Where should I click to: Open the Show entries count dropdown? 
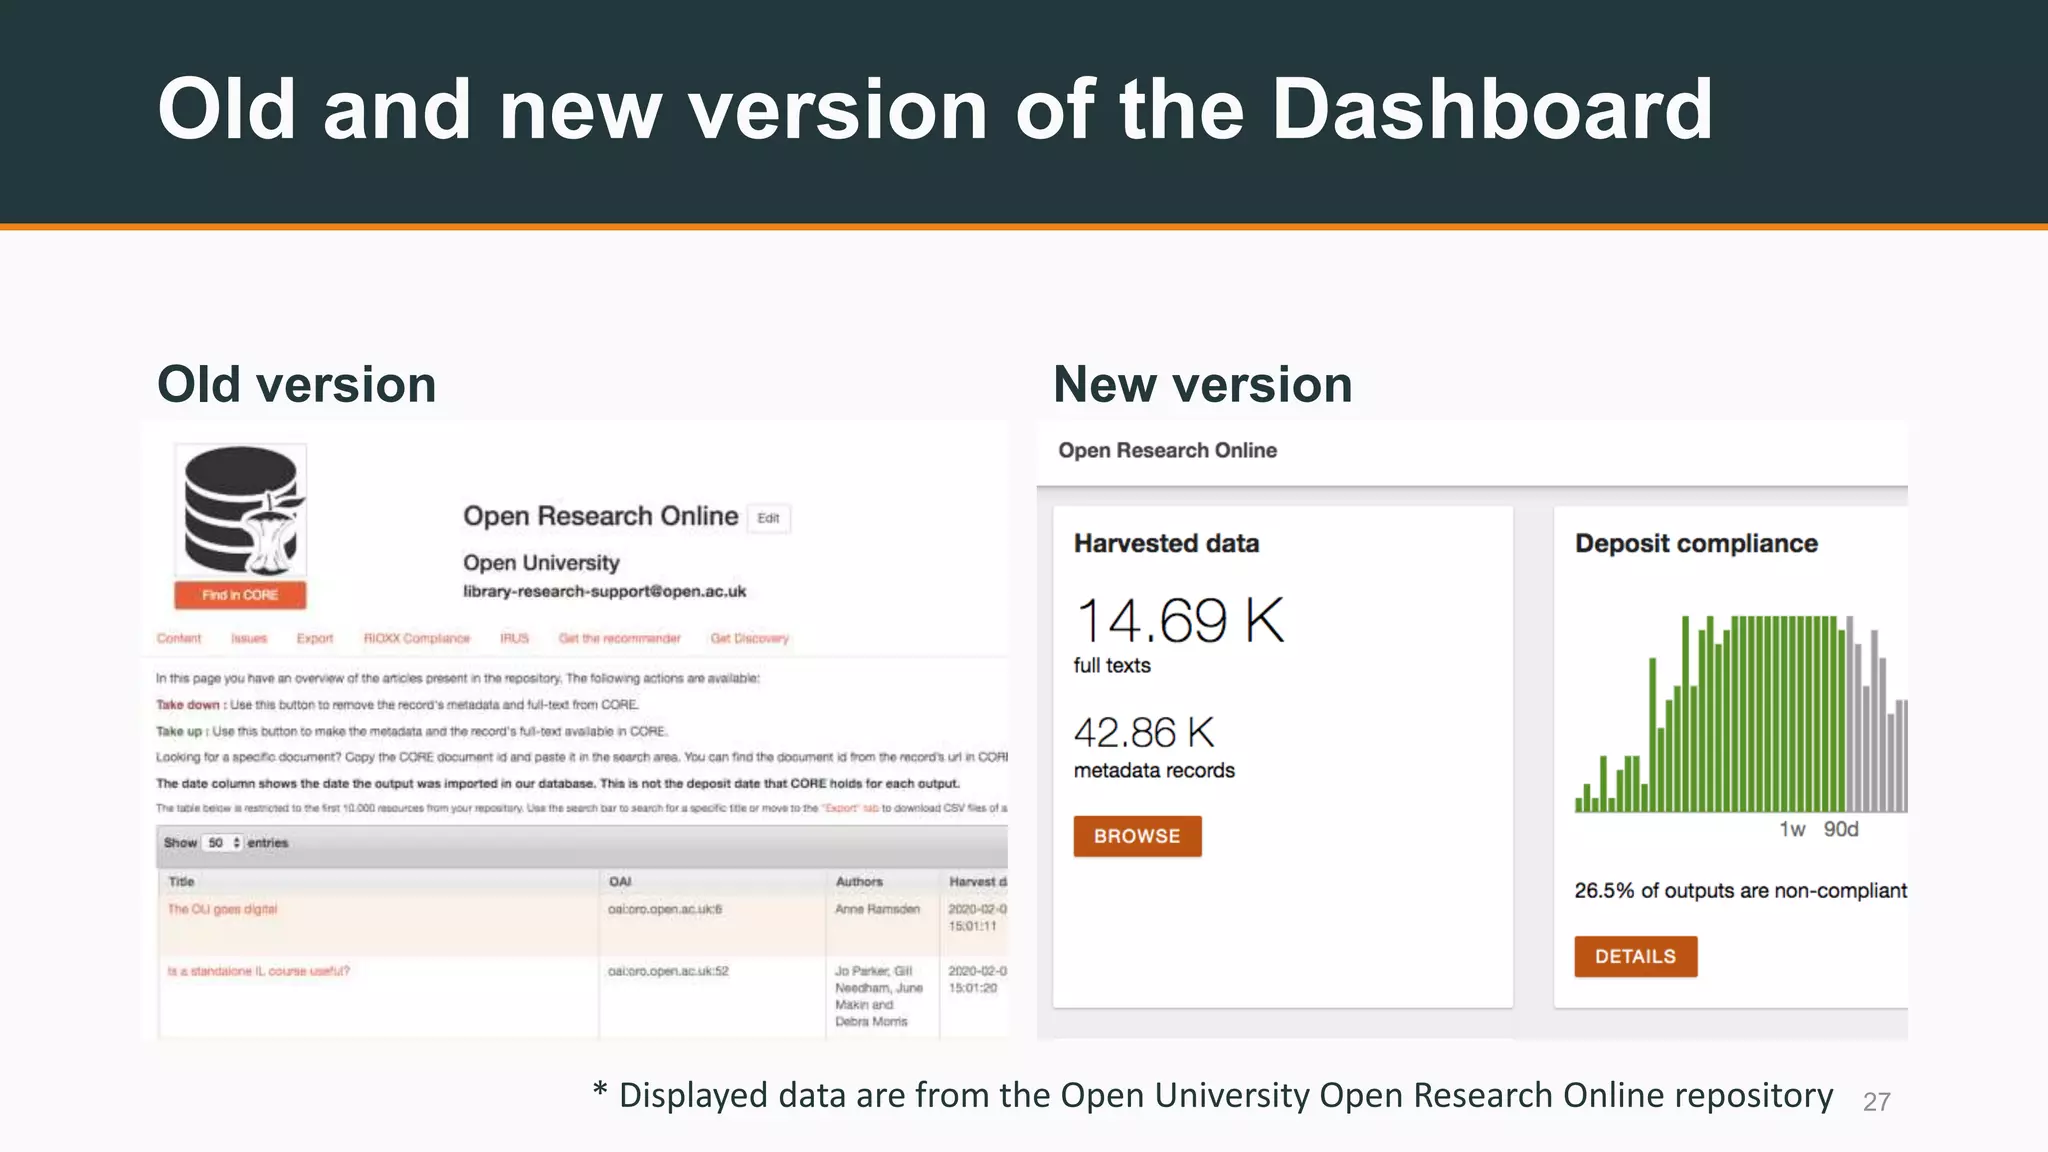click(x=223, y=843)
